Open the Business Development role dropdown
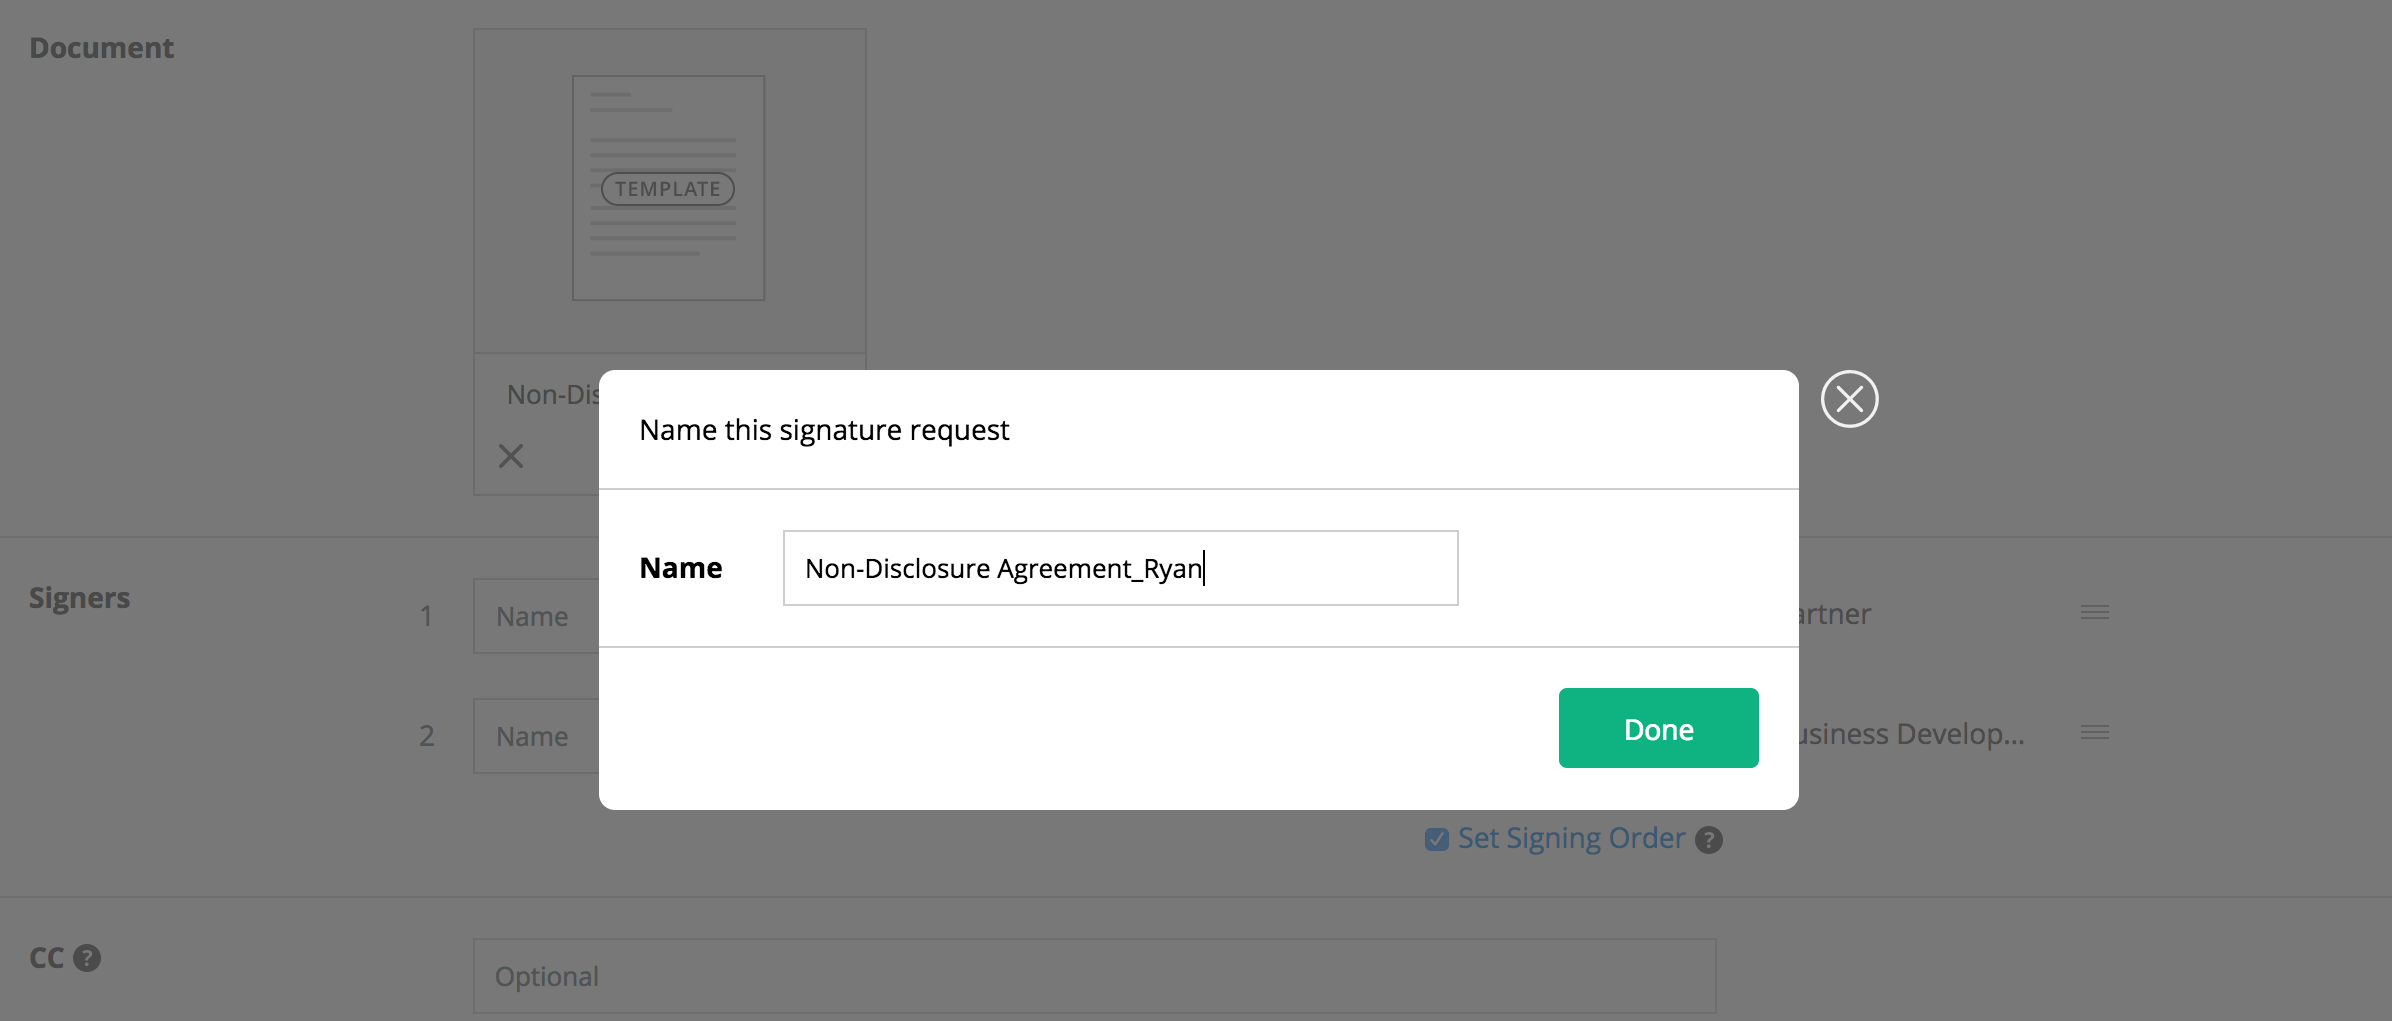 coord(1910,733)
